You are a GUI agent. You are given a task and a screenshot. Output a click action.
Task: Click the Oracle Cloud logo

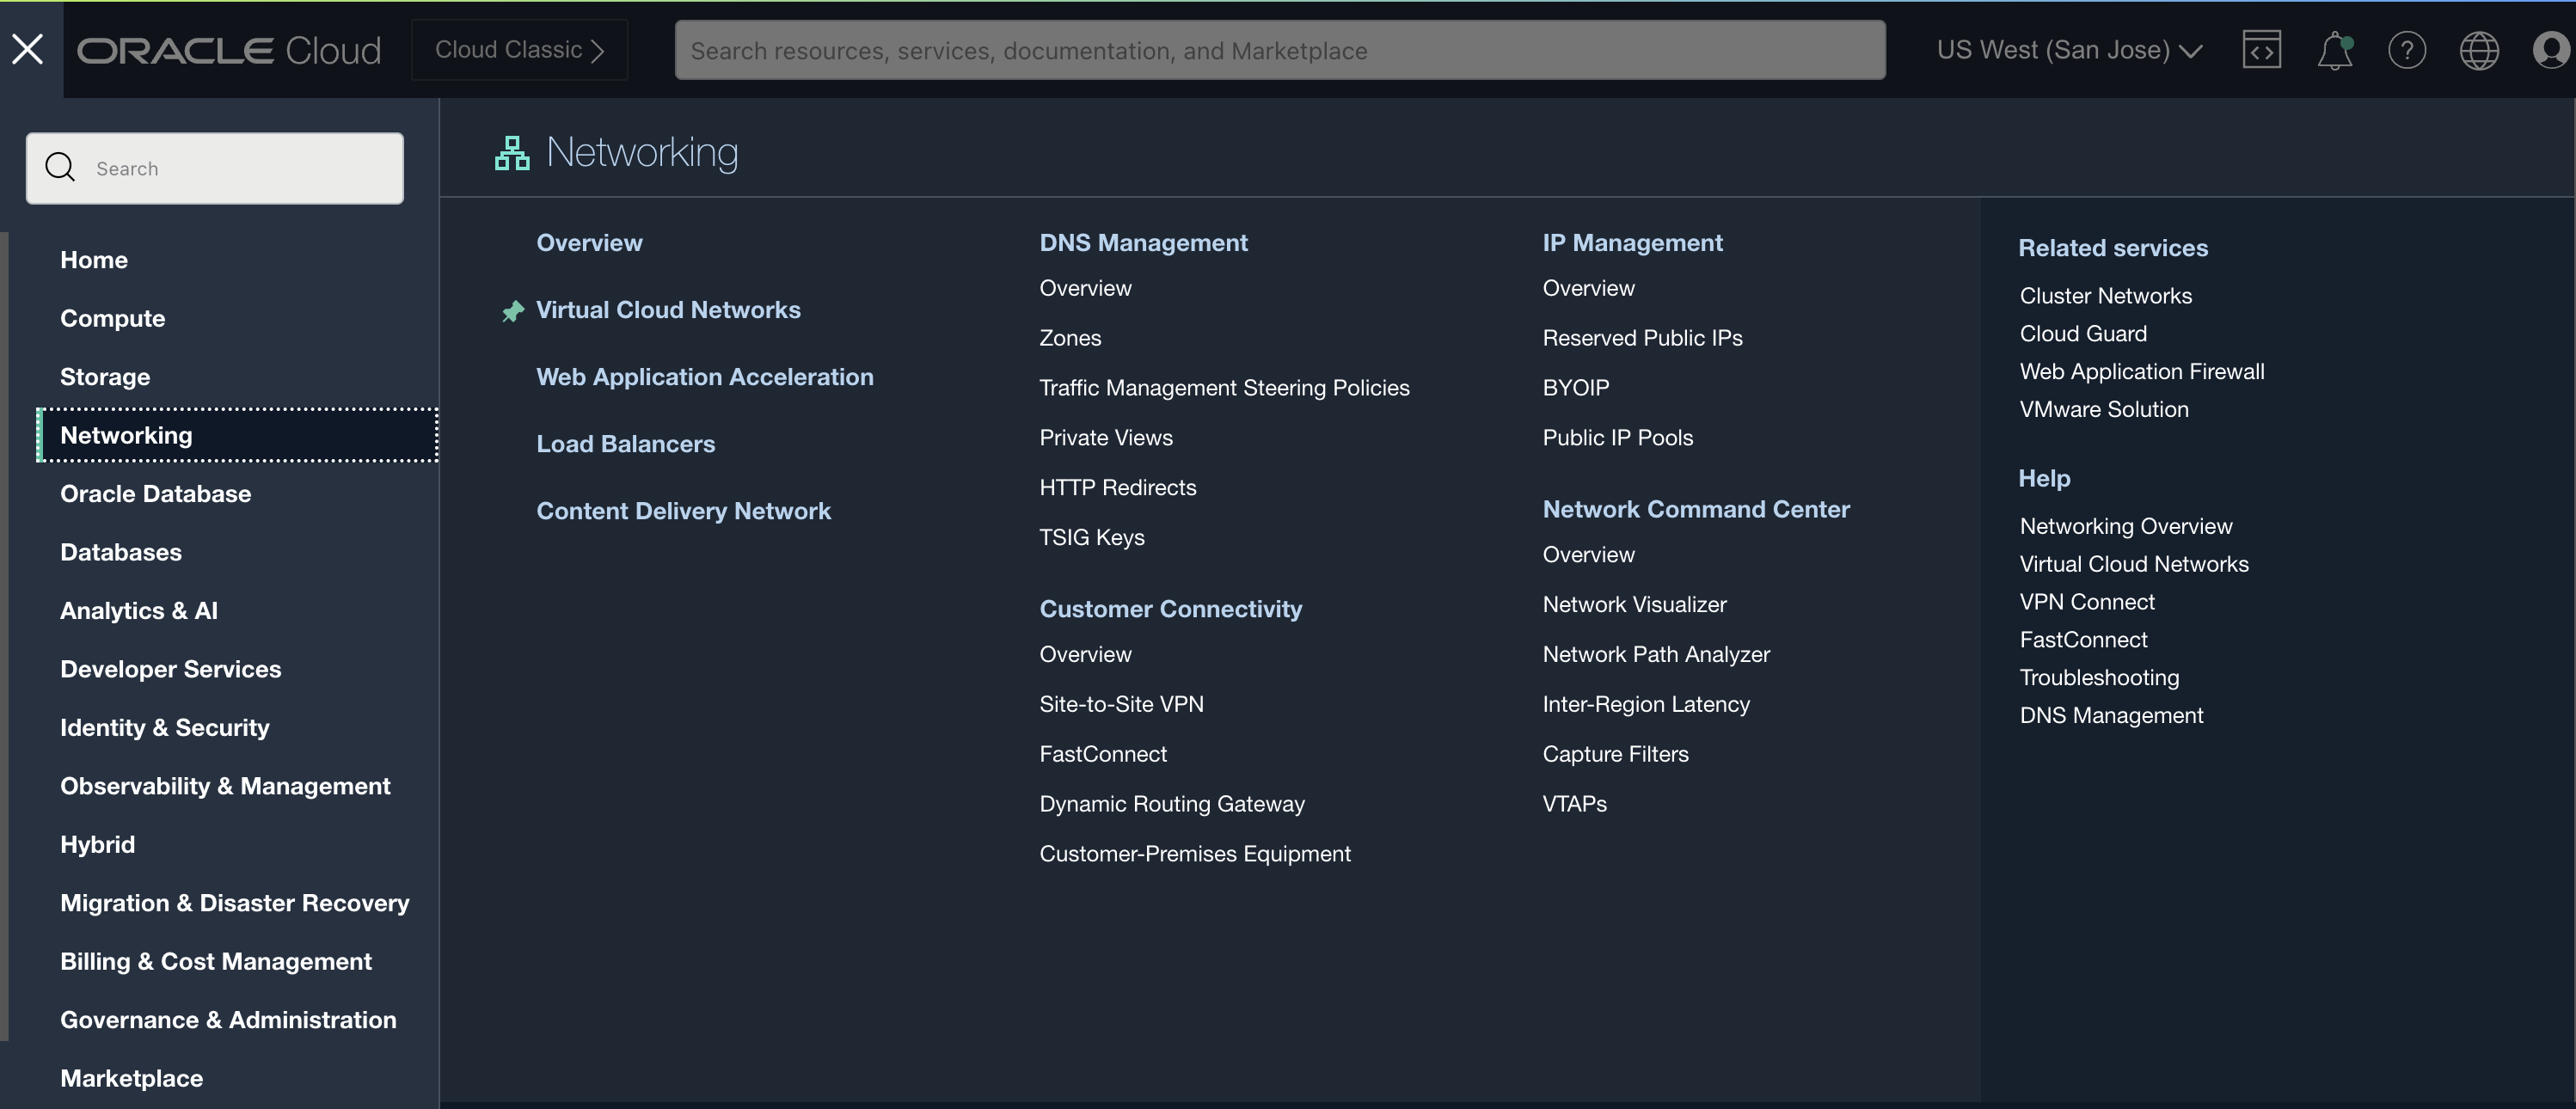pos(229,49)
